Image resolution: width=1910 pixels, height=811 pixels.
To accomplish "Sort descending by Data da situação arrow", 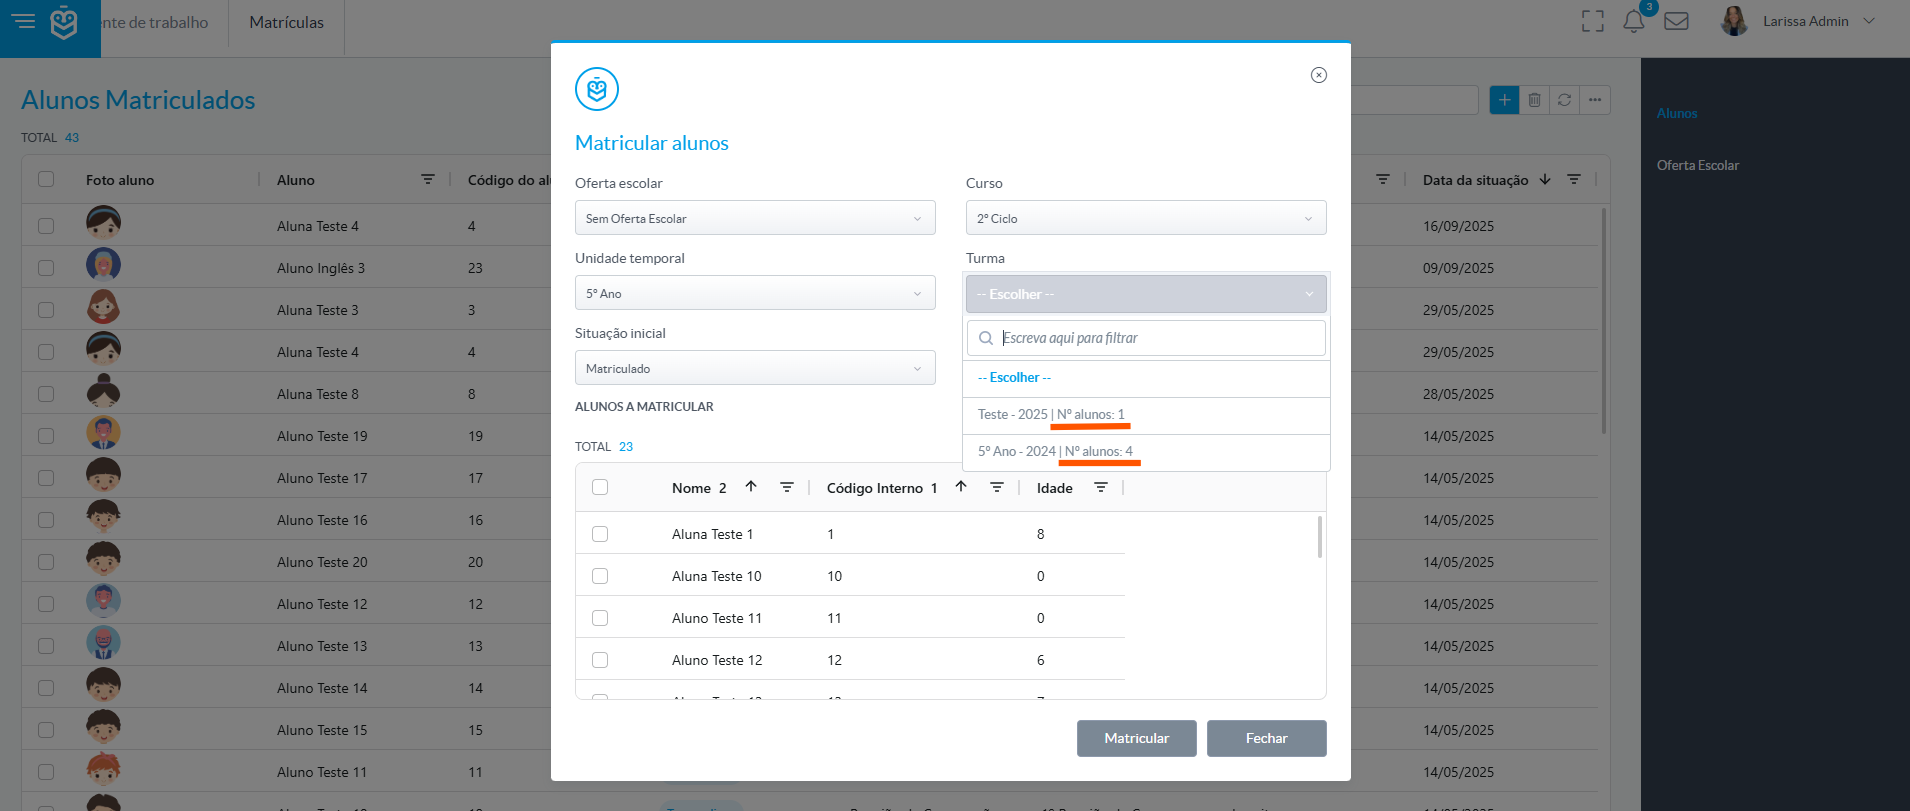I will [1545, 180].
